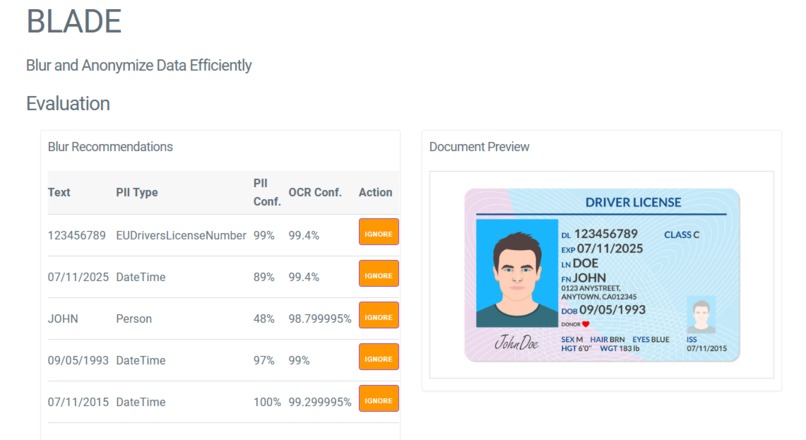This screenshot has width=806, height=440.
Task: Click Ignore for 09/05/1993 row
Action: point(379,357)
